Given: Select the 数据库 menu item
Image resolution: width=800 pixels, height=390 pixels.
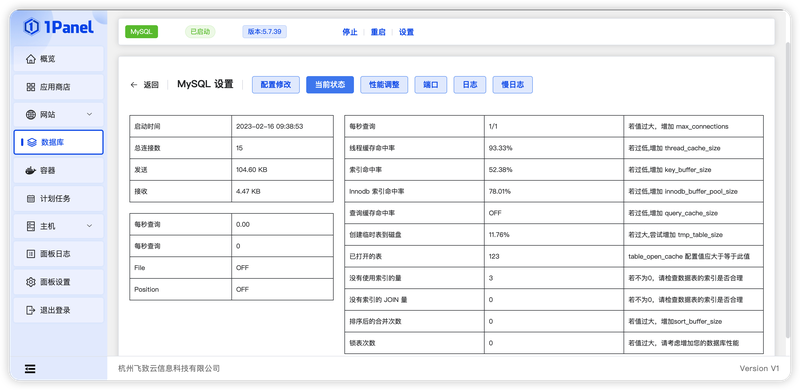Looking at the screenshot, I should coord(59,142).
